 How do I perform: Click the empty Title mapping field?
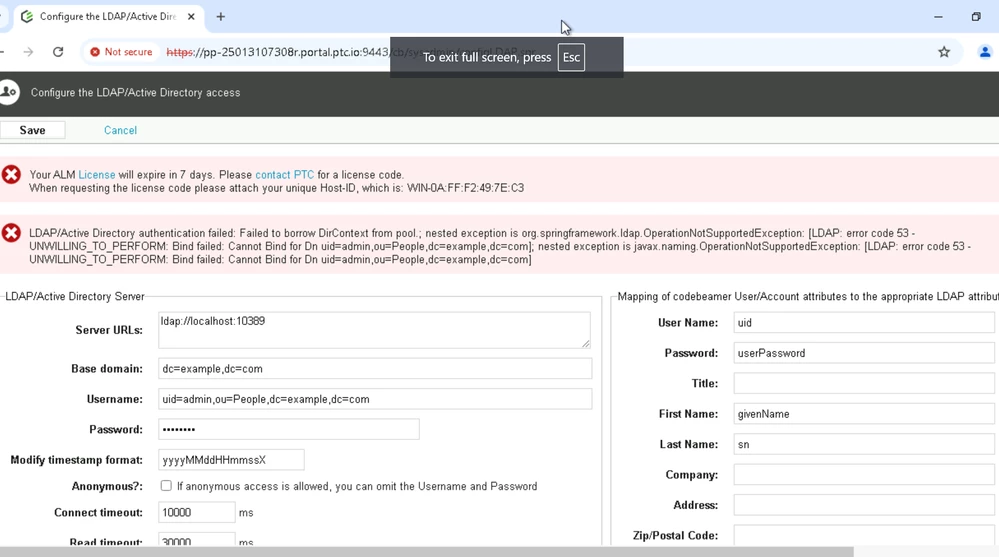pyautogui.click(x=864, y=383)
